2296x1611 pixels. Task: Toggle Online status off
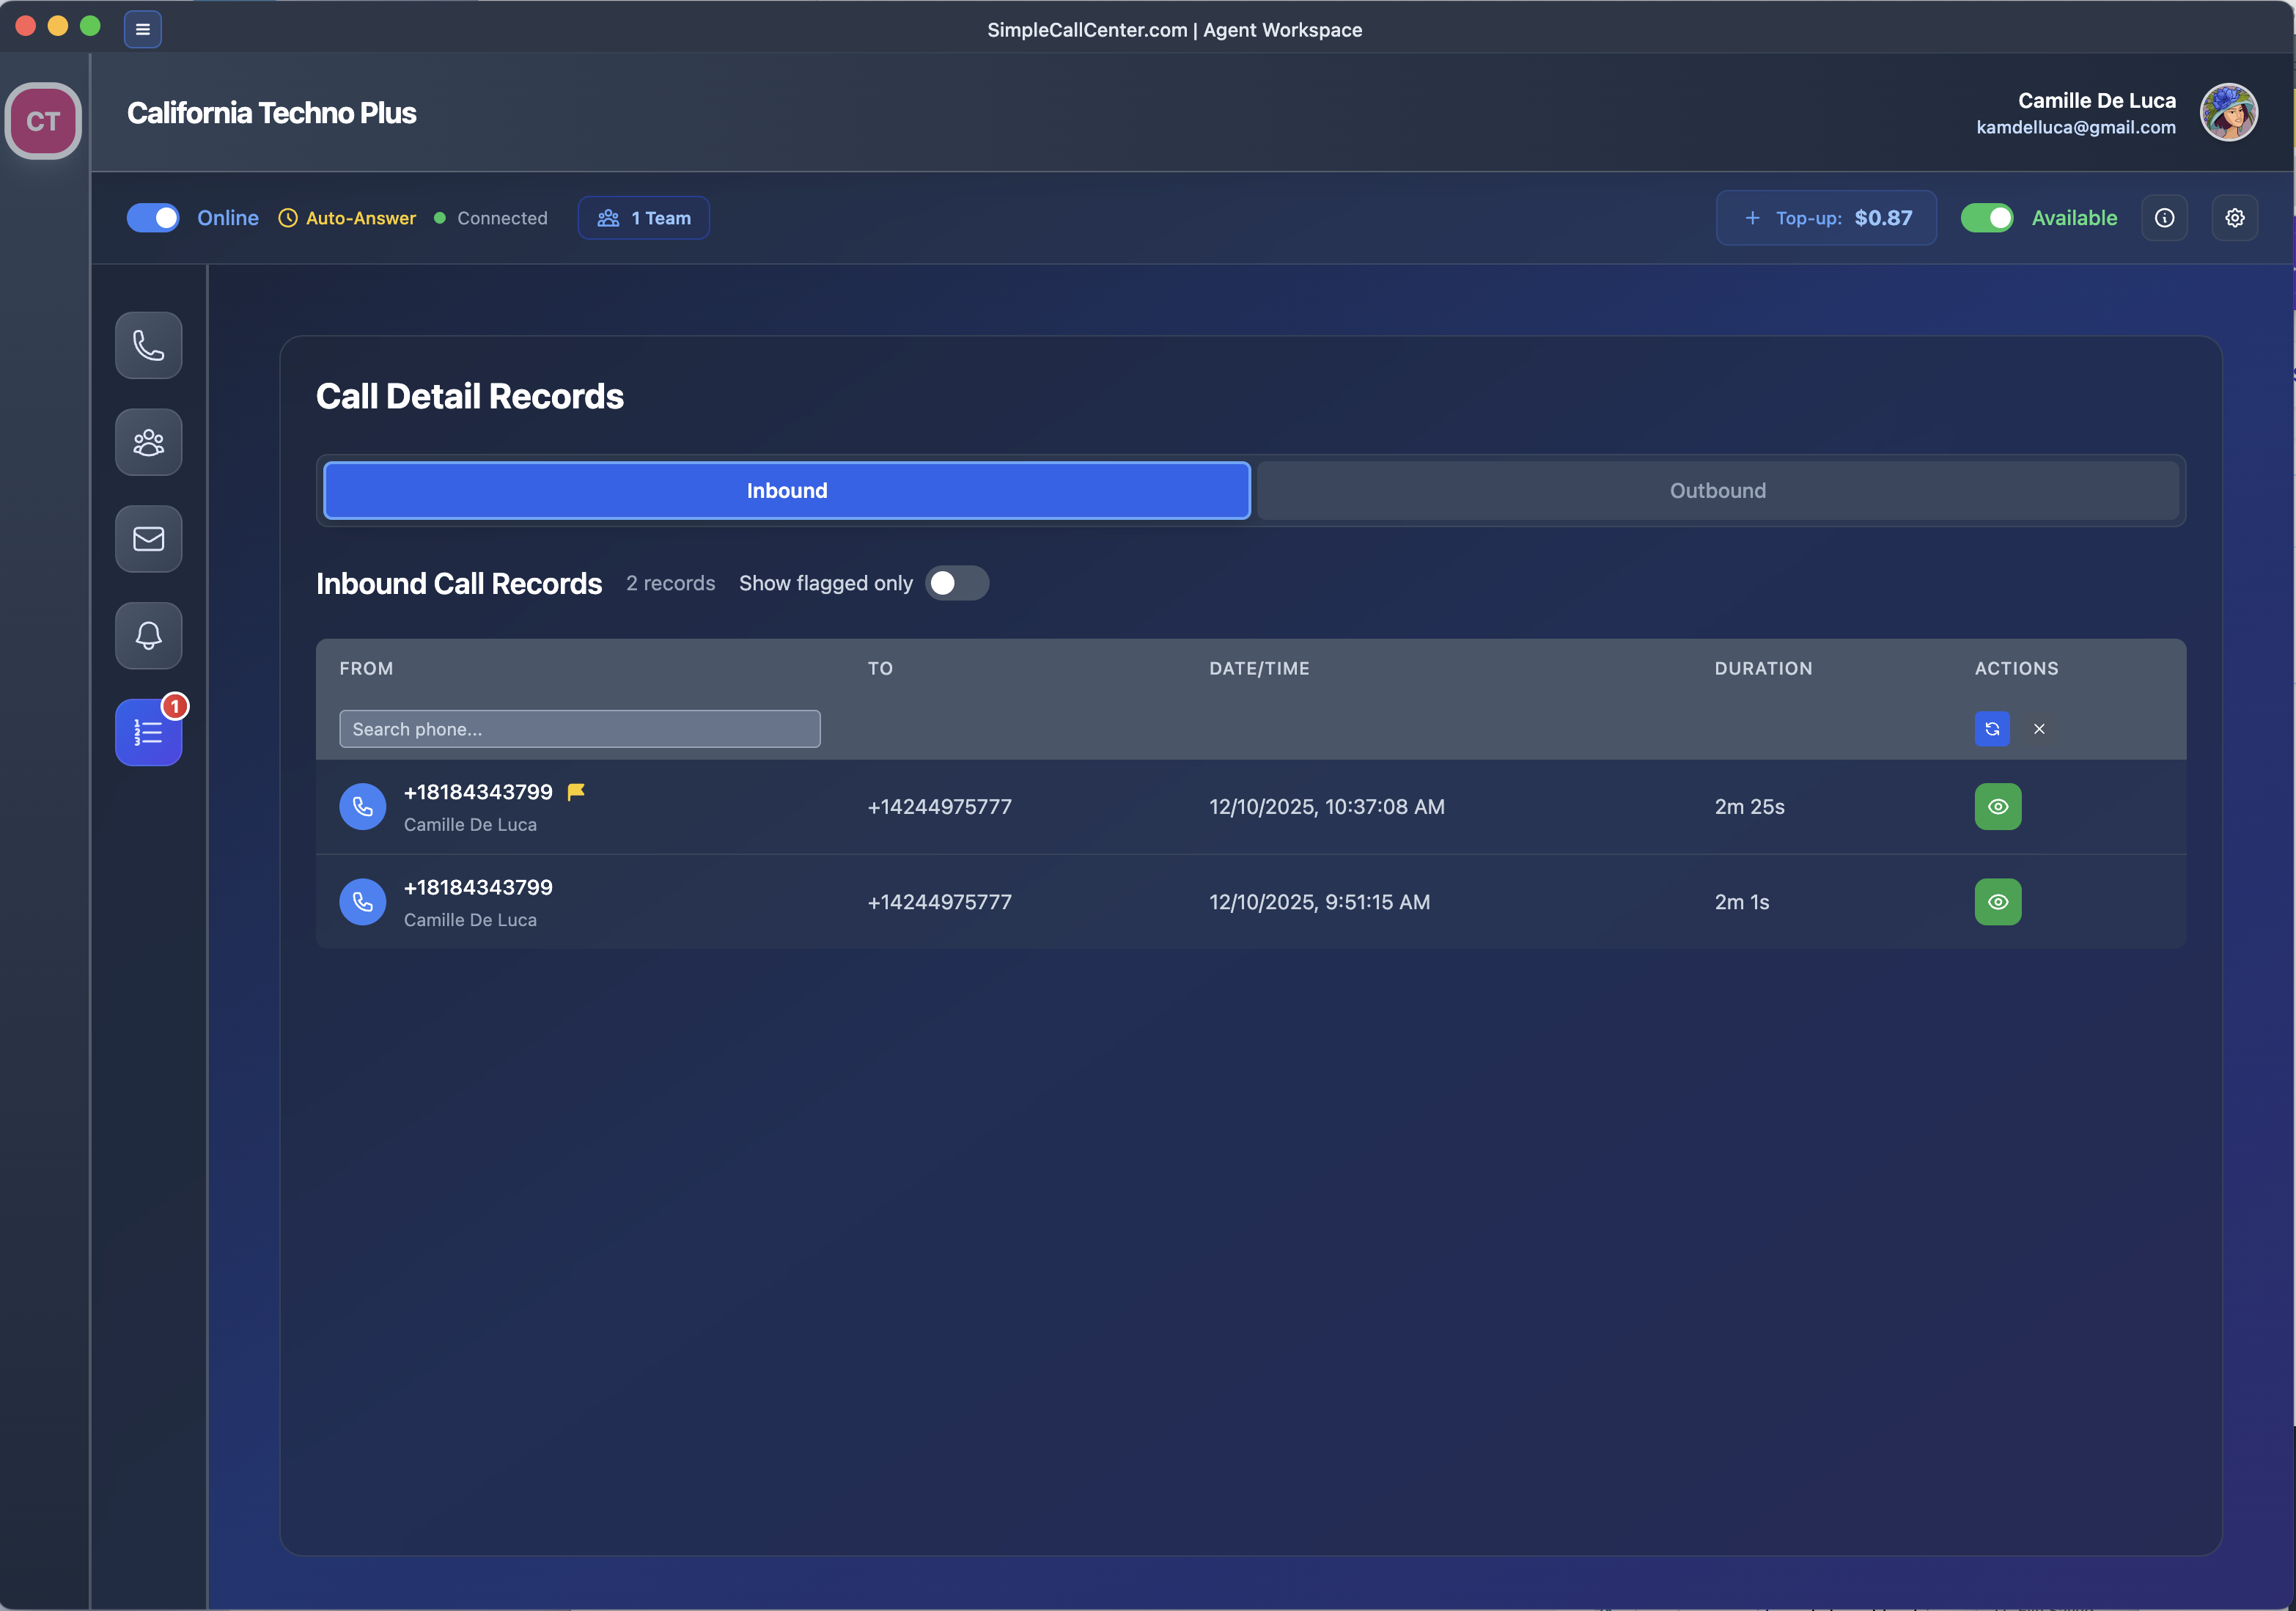tap(152, 217)
